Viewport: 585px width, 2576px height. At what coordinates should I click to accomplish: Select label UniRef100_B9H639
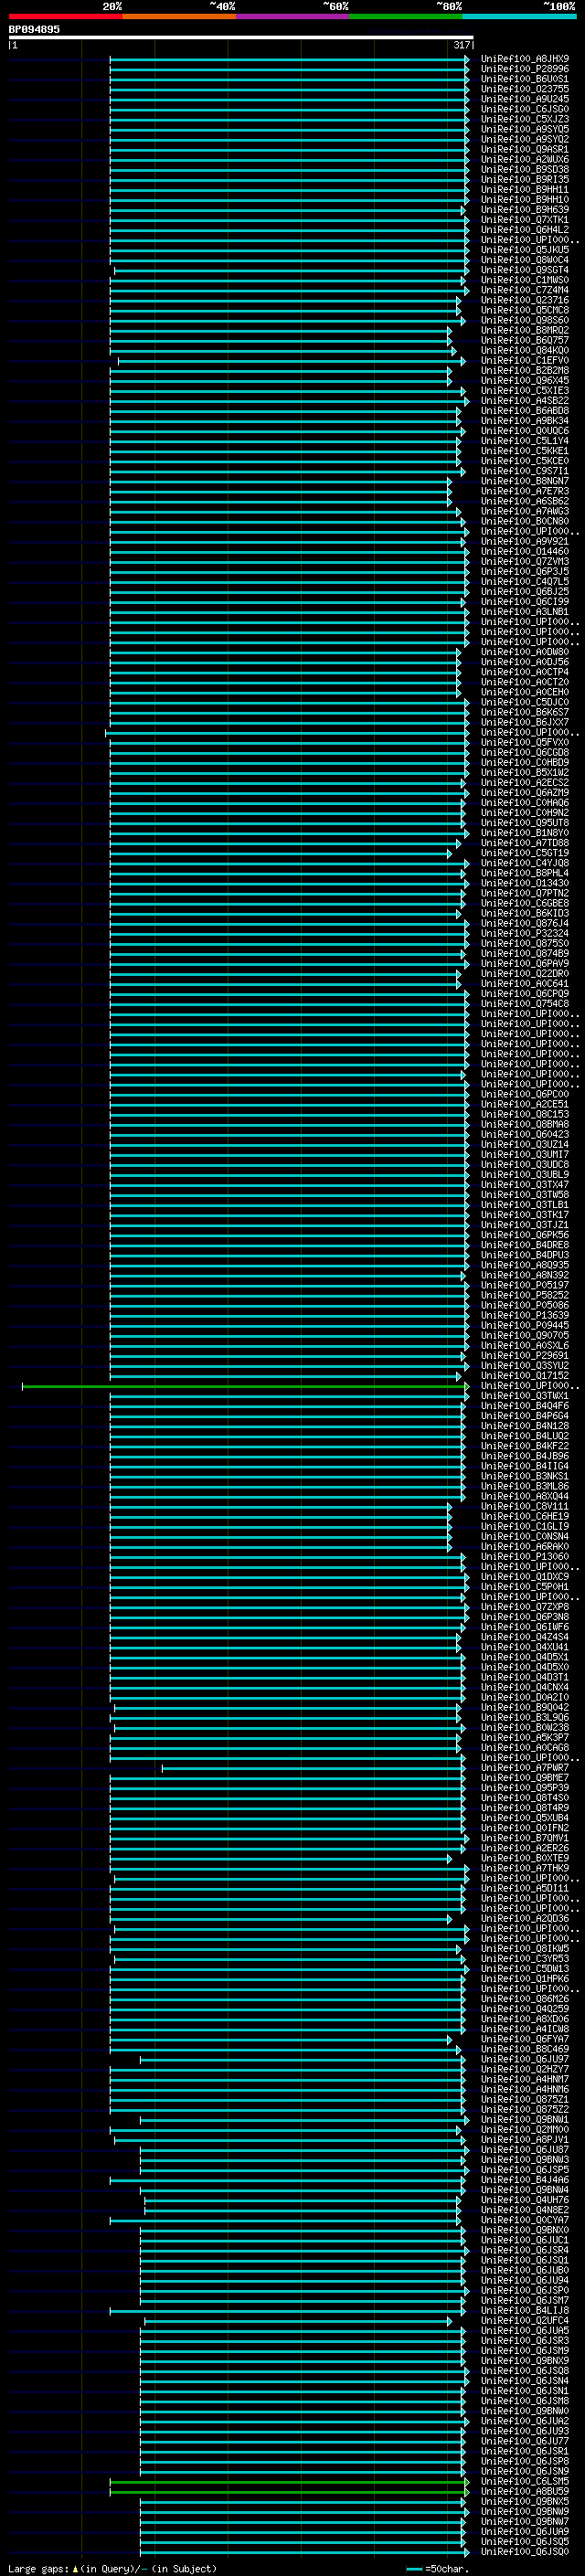tap(525, 210)
